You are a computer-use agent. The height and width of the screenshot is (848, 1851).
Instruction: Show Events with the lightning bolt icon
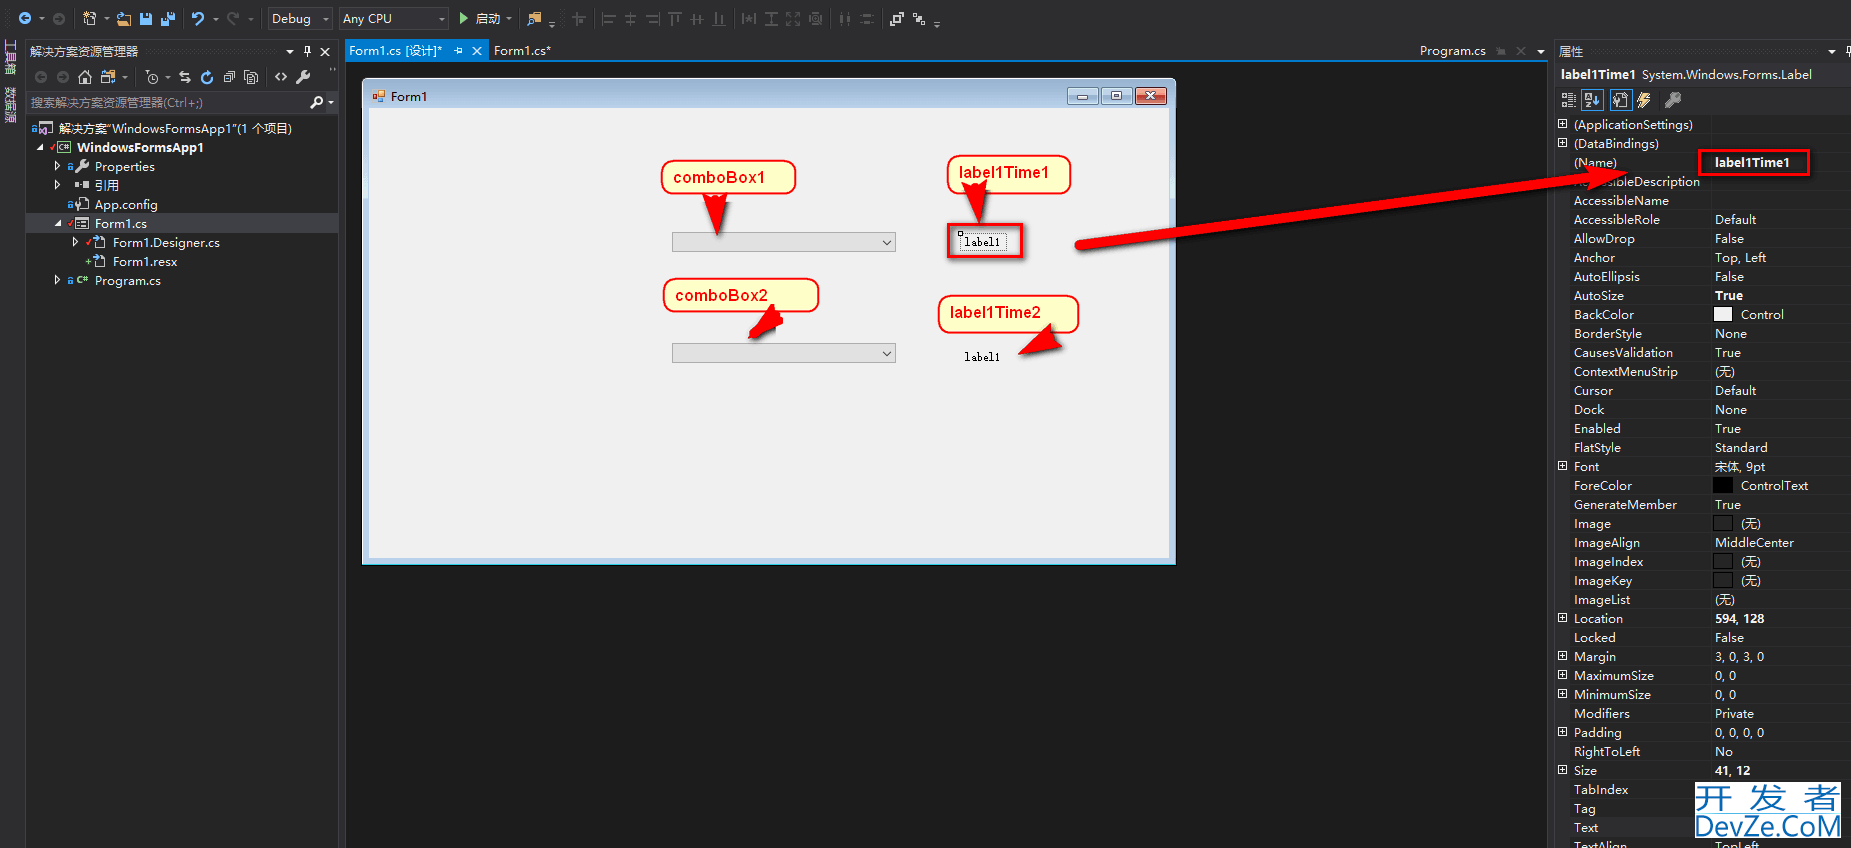tap(1644, 100)
